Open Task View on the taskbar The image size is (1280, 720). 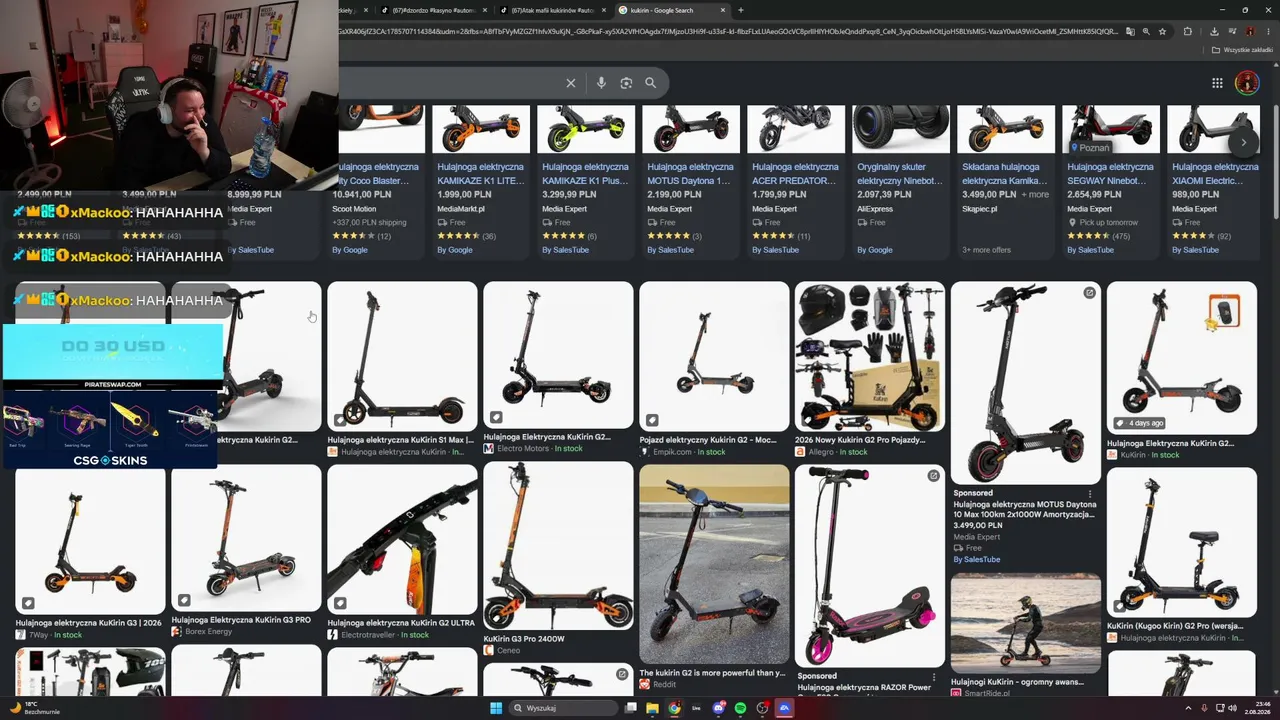(x=630, y=708)
